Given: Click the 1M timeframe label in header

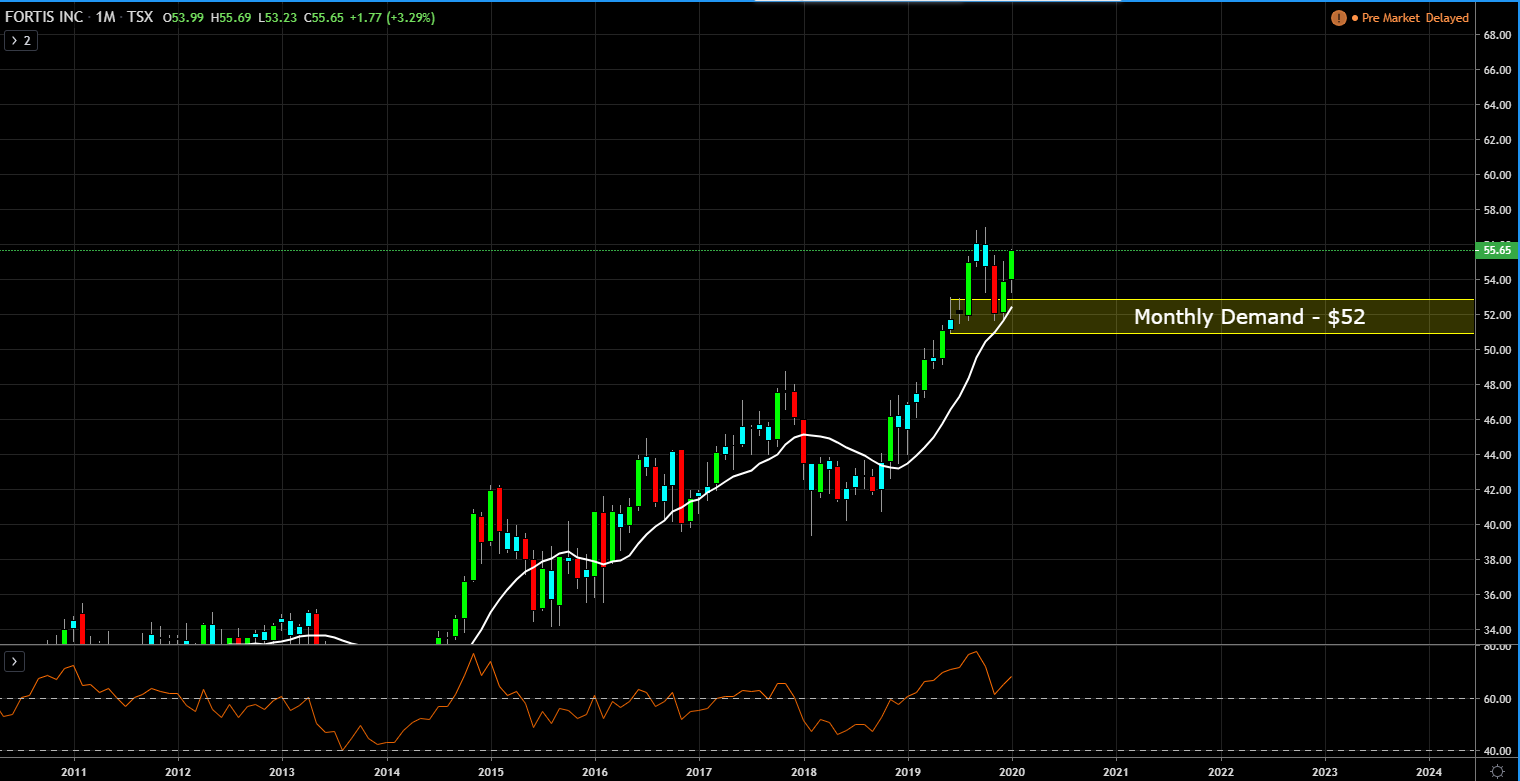Looking at the screenshot, I should pos(108,18).
